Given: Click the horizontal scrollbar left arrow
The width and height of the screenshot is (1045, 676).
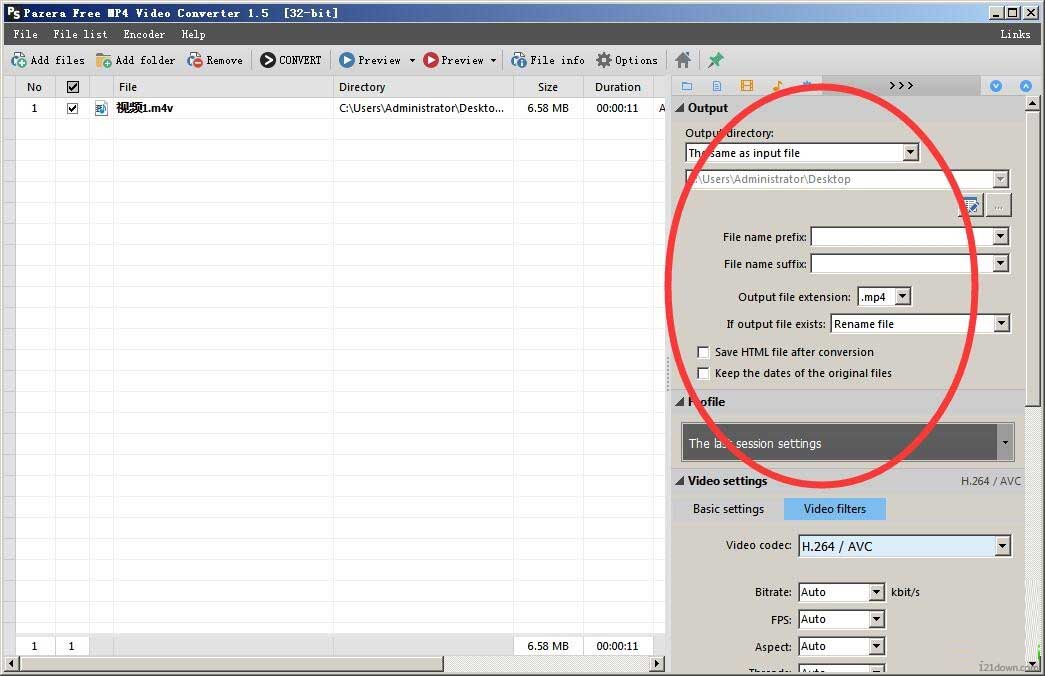Looking at the screenshot, I should click(x=11, y=663).
